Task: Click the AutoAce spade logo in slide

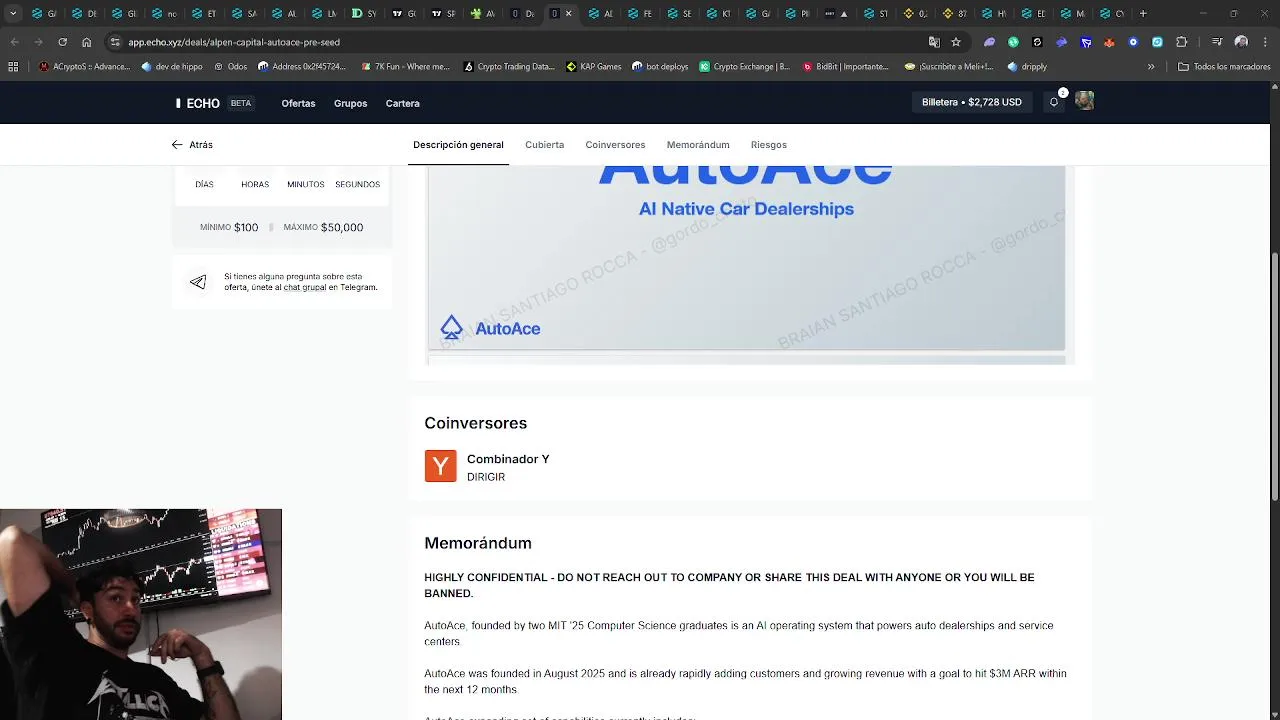Action: pos(451,328)
